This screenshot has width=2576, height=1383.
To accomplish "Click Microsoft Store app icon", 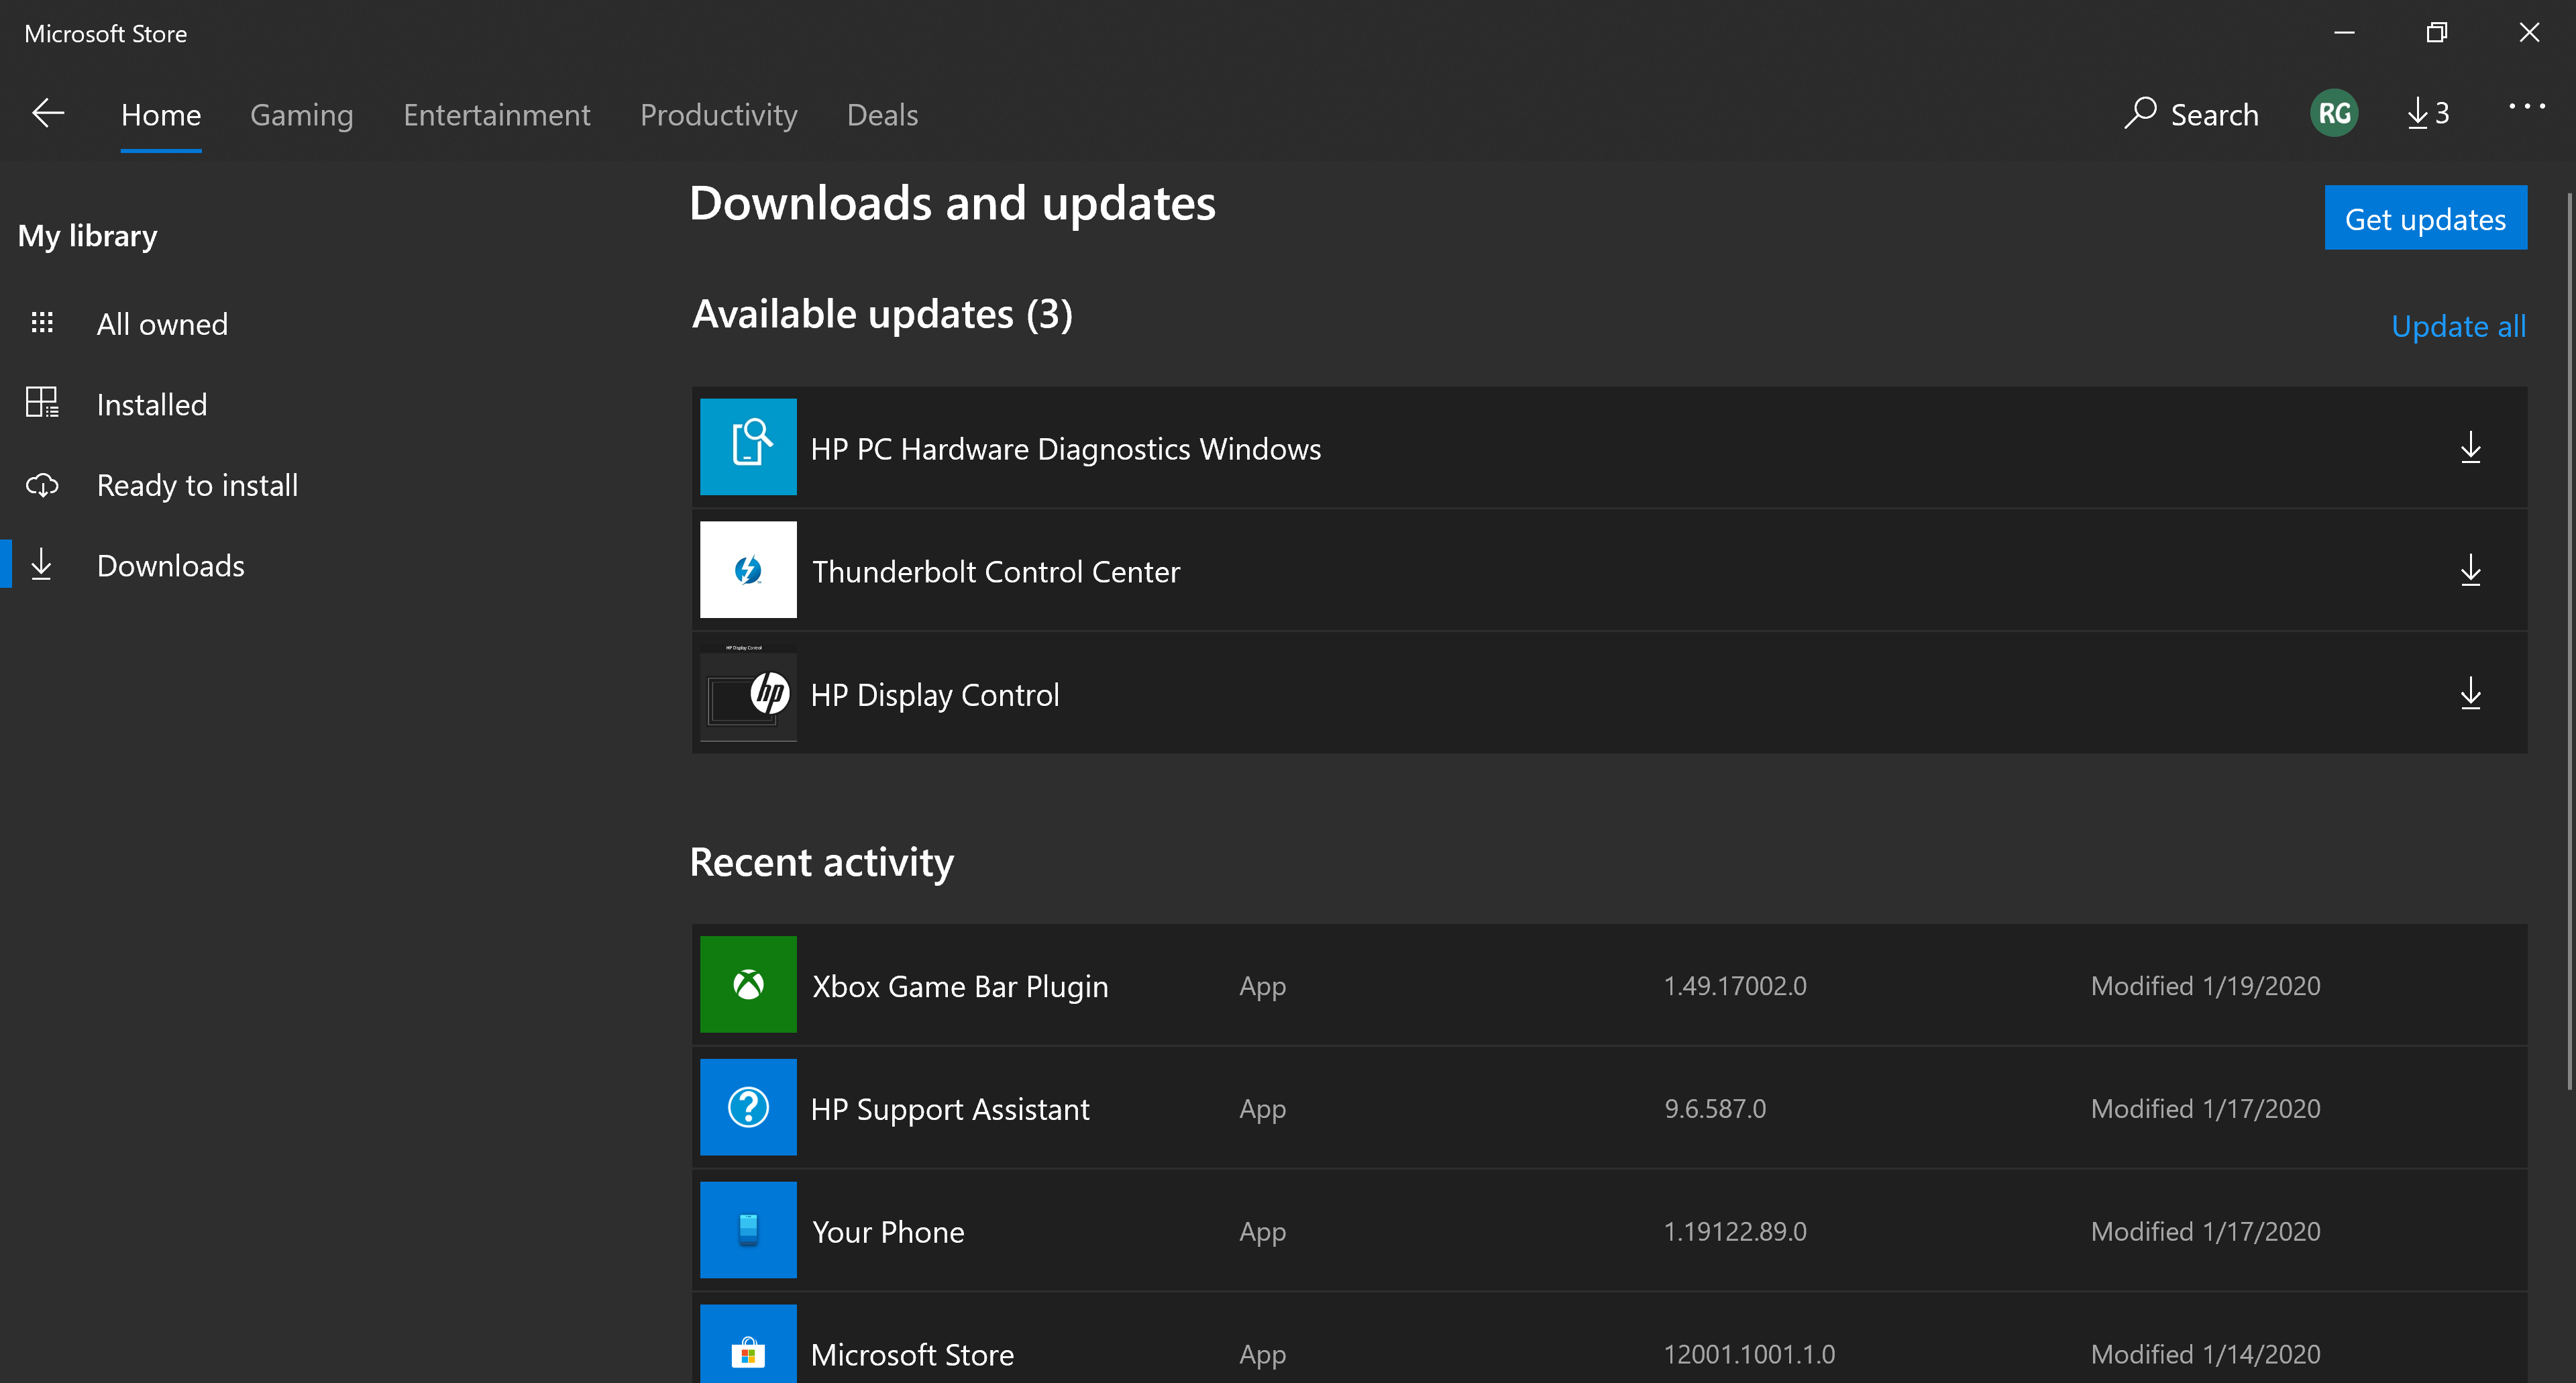I will [x=748, y=1345].
